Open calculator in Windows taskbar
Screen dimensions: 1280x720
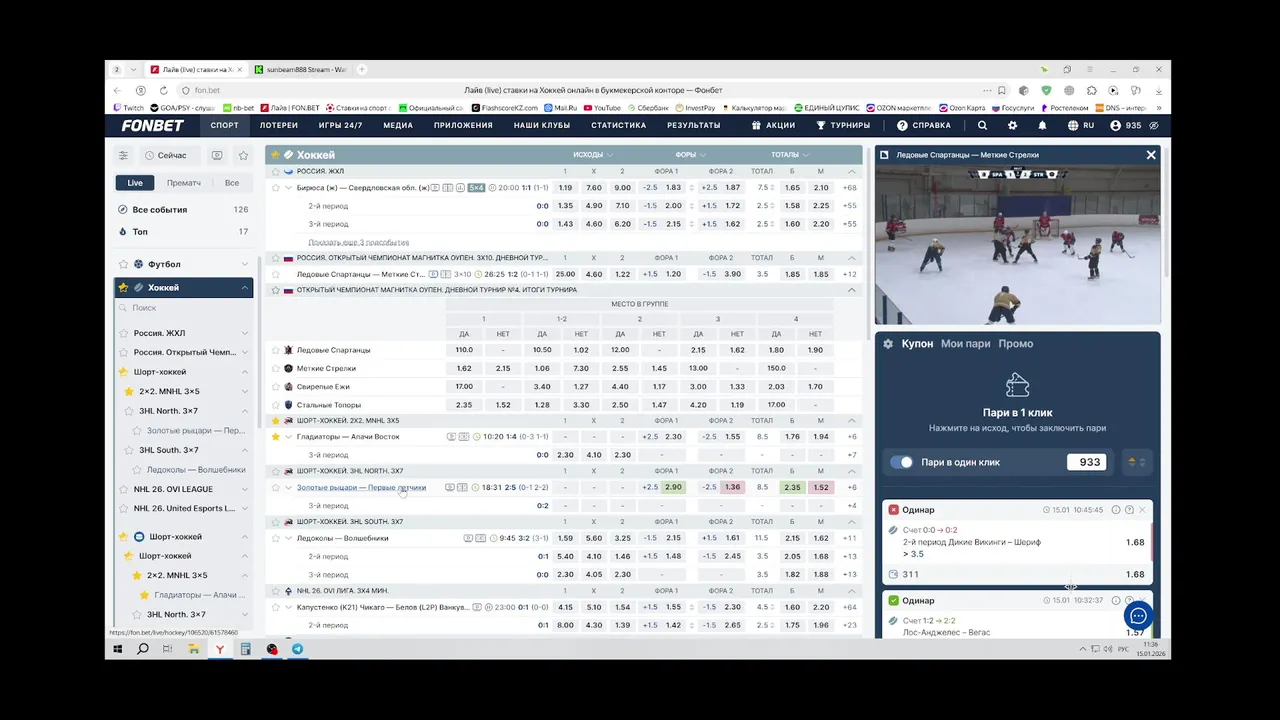click(245, 649)
